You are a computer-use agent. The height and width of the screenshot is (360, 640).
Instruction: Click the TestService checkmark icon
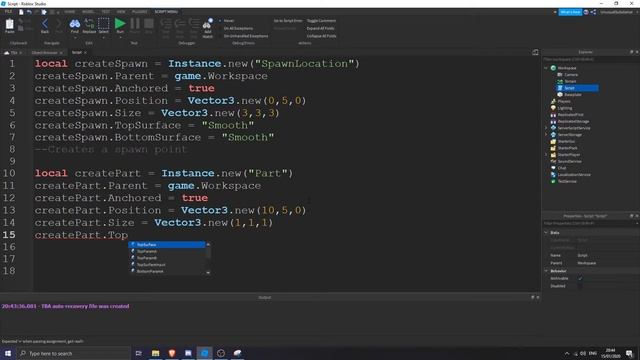(553, 181)
